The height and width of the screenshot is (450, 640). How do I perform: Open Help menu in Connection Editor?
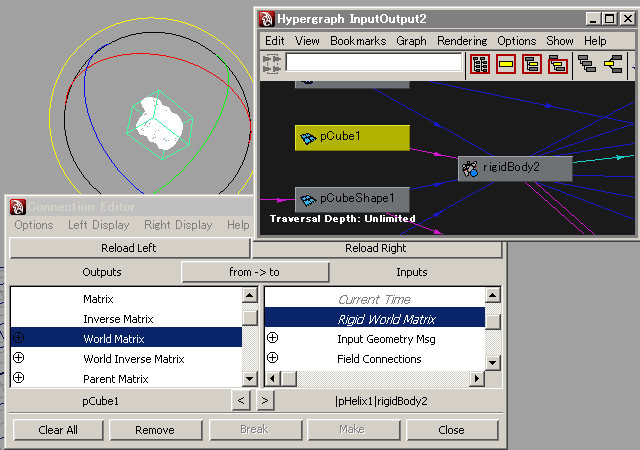click(x=238, y=225)
